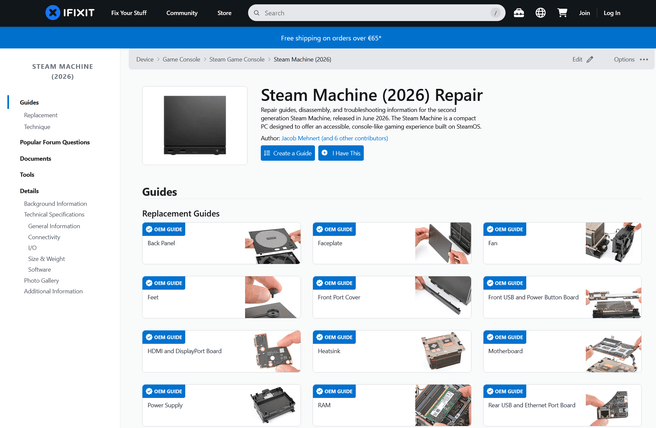Click the Edit pencil icon

click(590, 59)
